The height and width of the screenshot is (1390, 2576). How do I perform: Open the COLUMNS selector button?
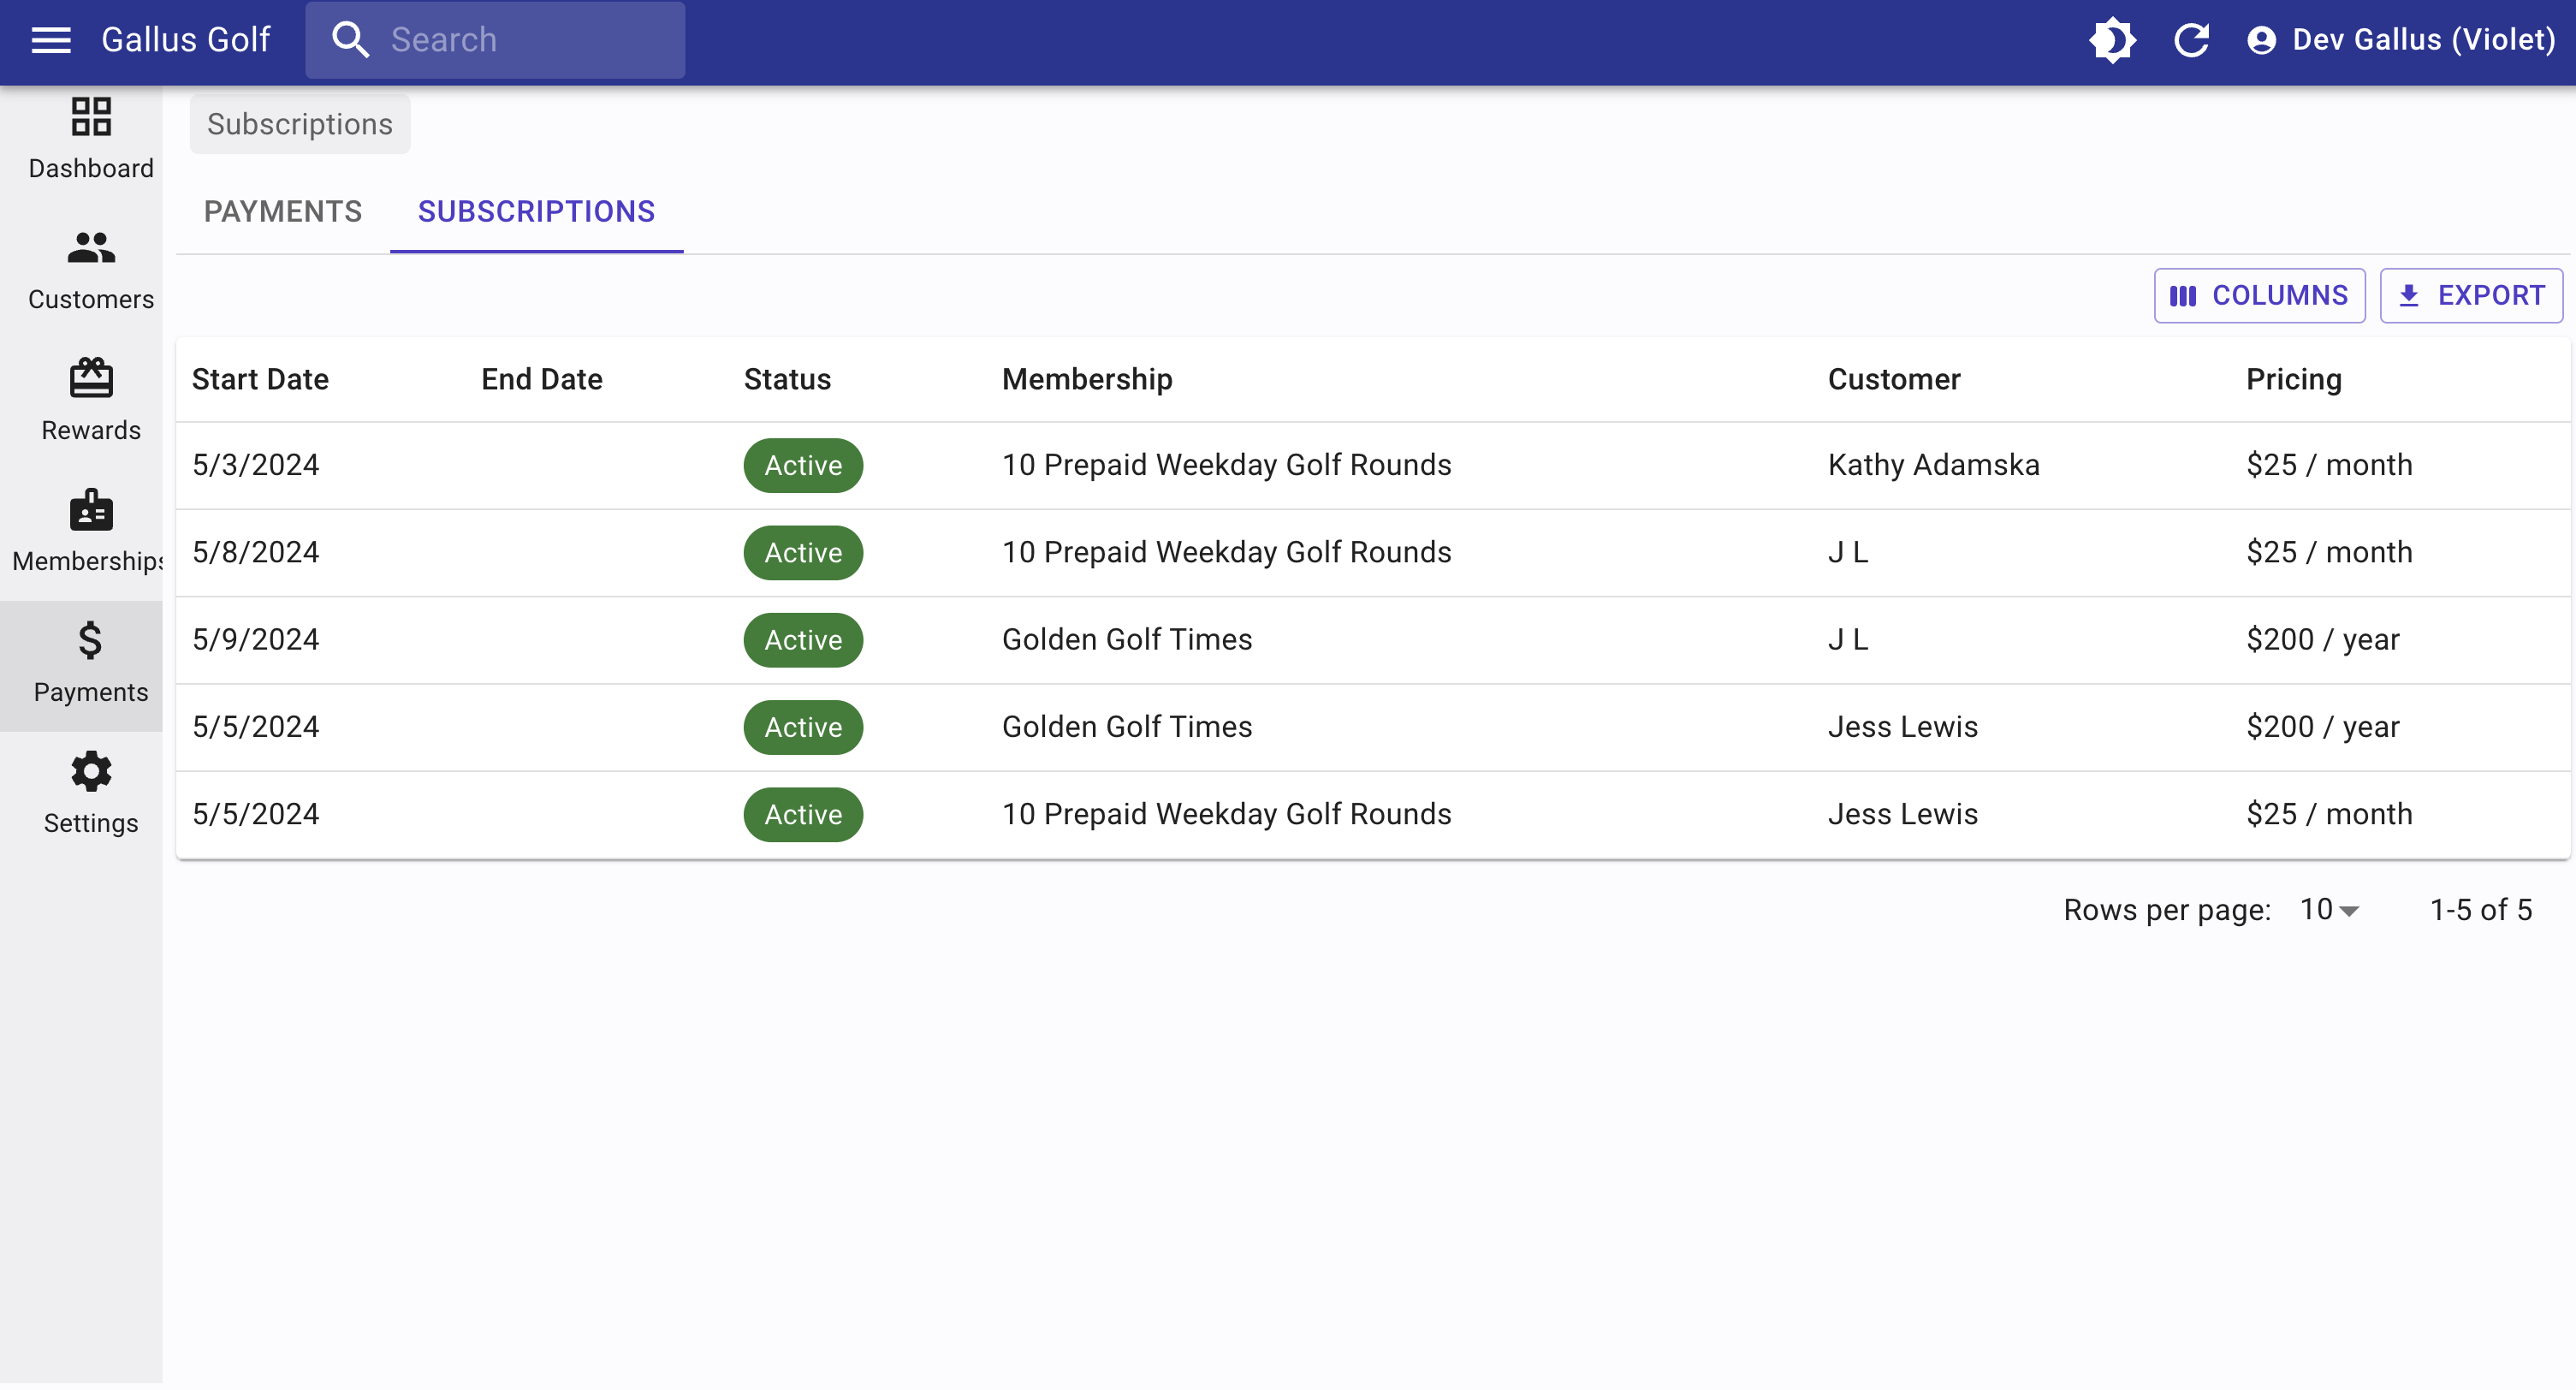point(2259,296)
